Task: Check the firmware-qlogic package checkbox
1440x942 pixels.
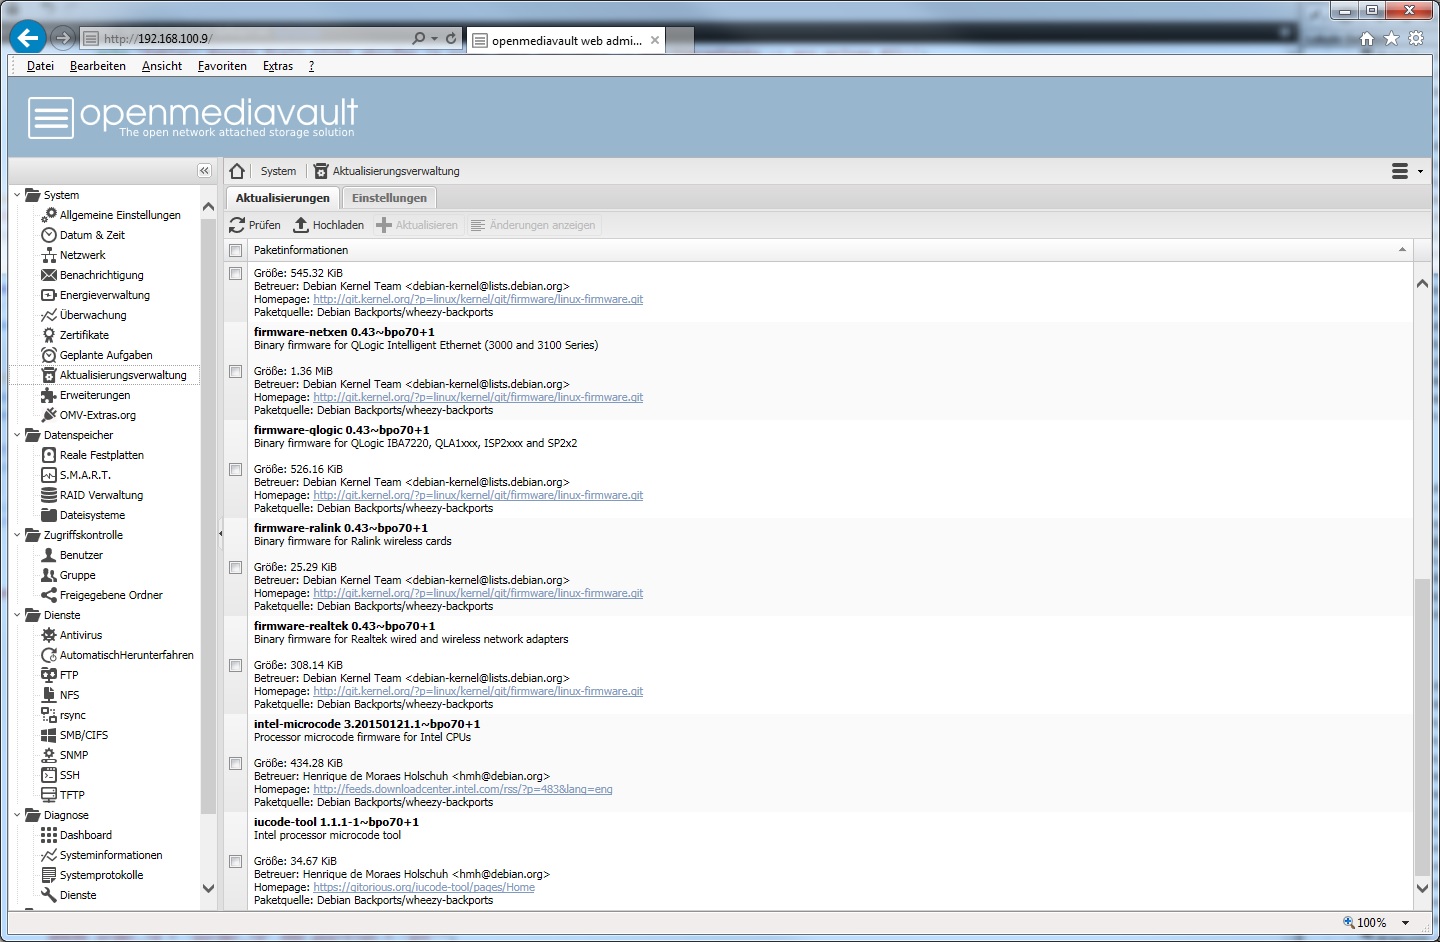Action: (236, 469)
